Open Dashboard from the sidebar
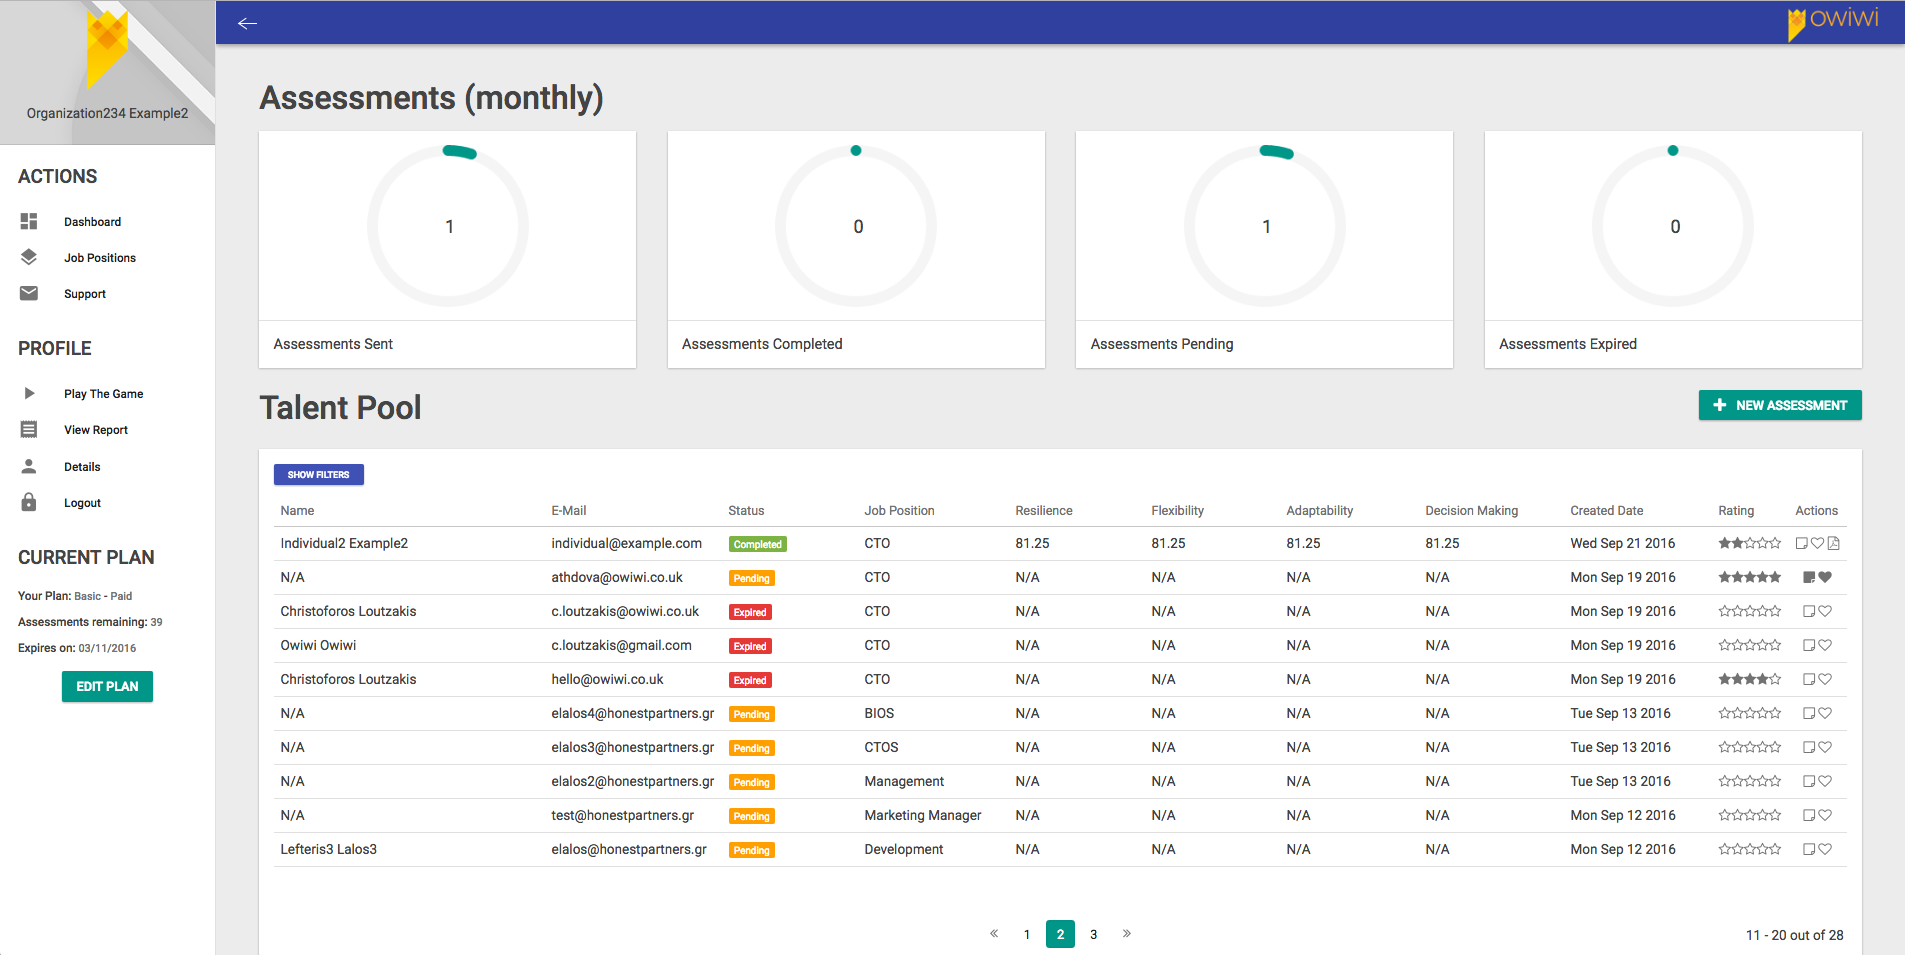This screenshot has height=955, width=1905. pyautogui.click(x=92, y=222)
